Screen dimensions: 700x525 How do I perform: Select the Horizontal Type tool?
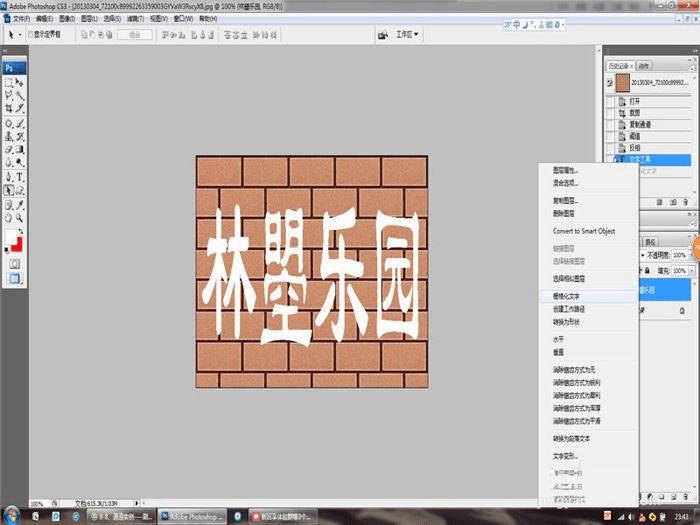[20, 177]
